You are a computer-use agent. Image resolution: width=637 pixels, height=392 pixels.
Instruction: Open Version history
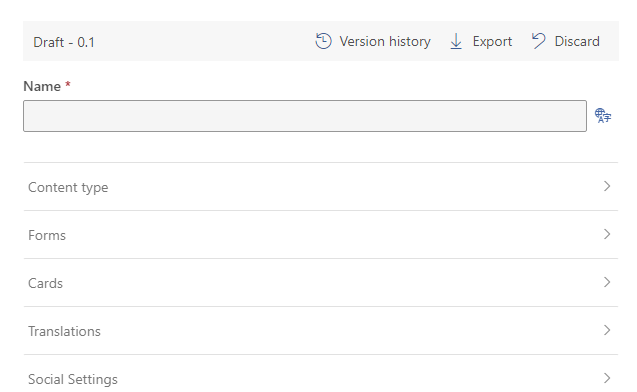(373, 41)
